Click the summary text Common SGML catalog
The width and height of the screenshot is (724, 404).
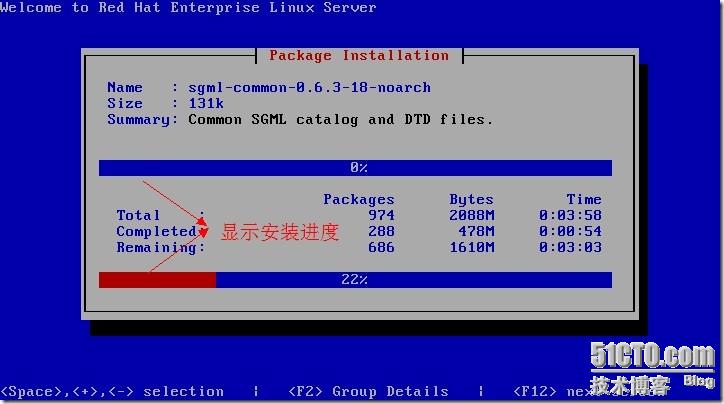273,120
